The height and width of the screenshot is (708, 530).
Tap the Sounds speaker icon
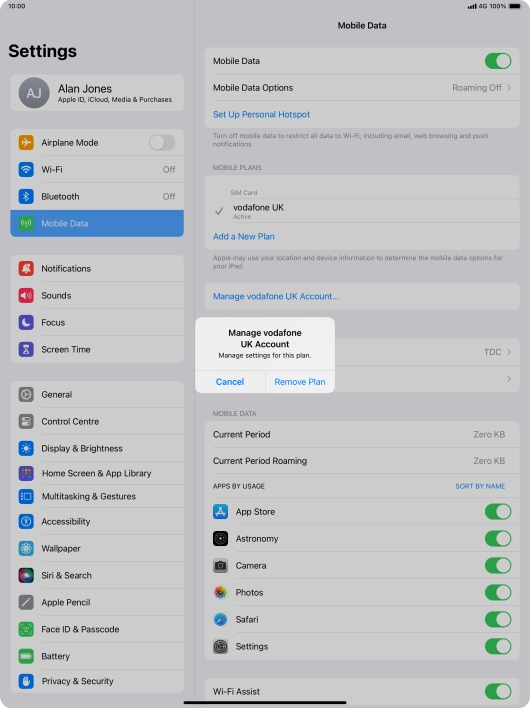[26, 295]
